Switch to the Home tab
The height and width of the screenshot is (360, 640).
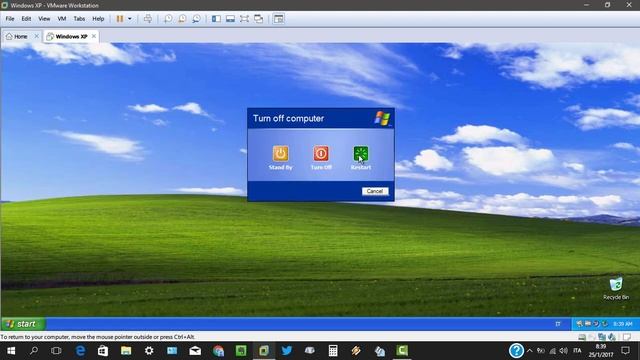(17, 36)
